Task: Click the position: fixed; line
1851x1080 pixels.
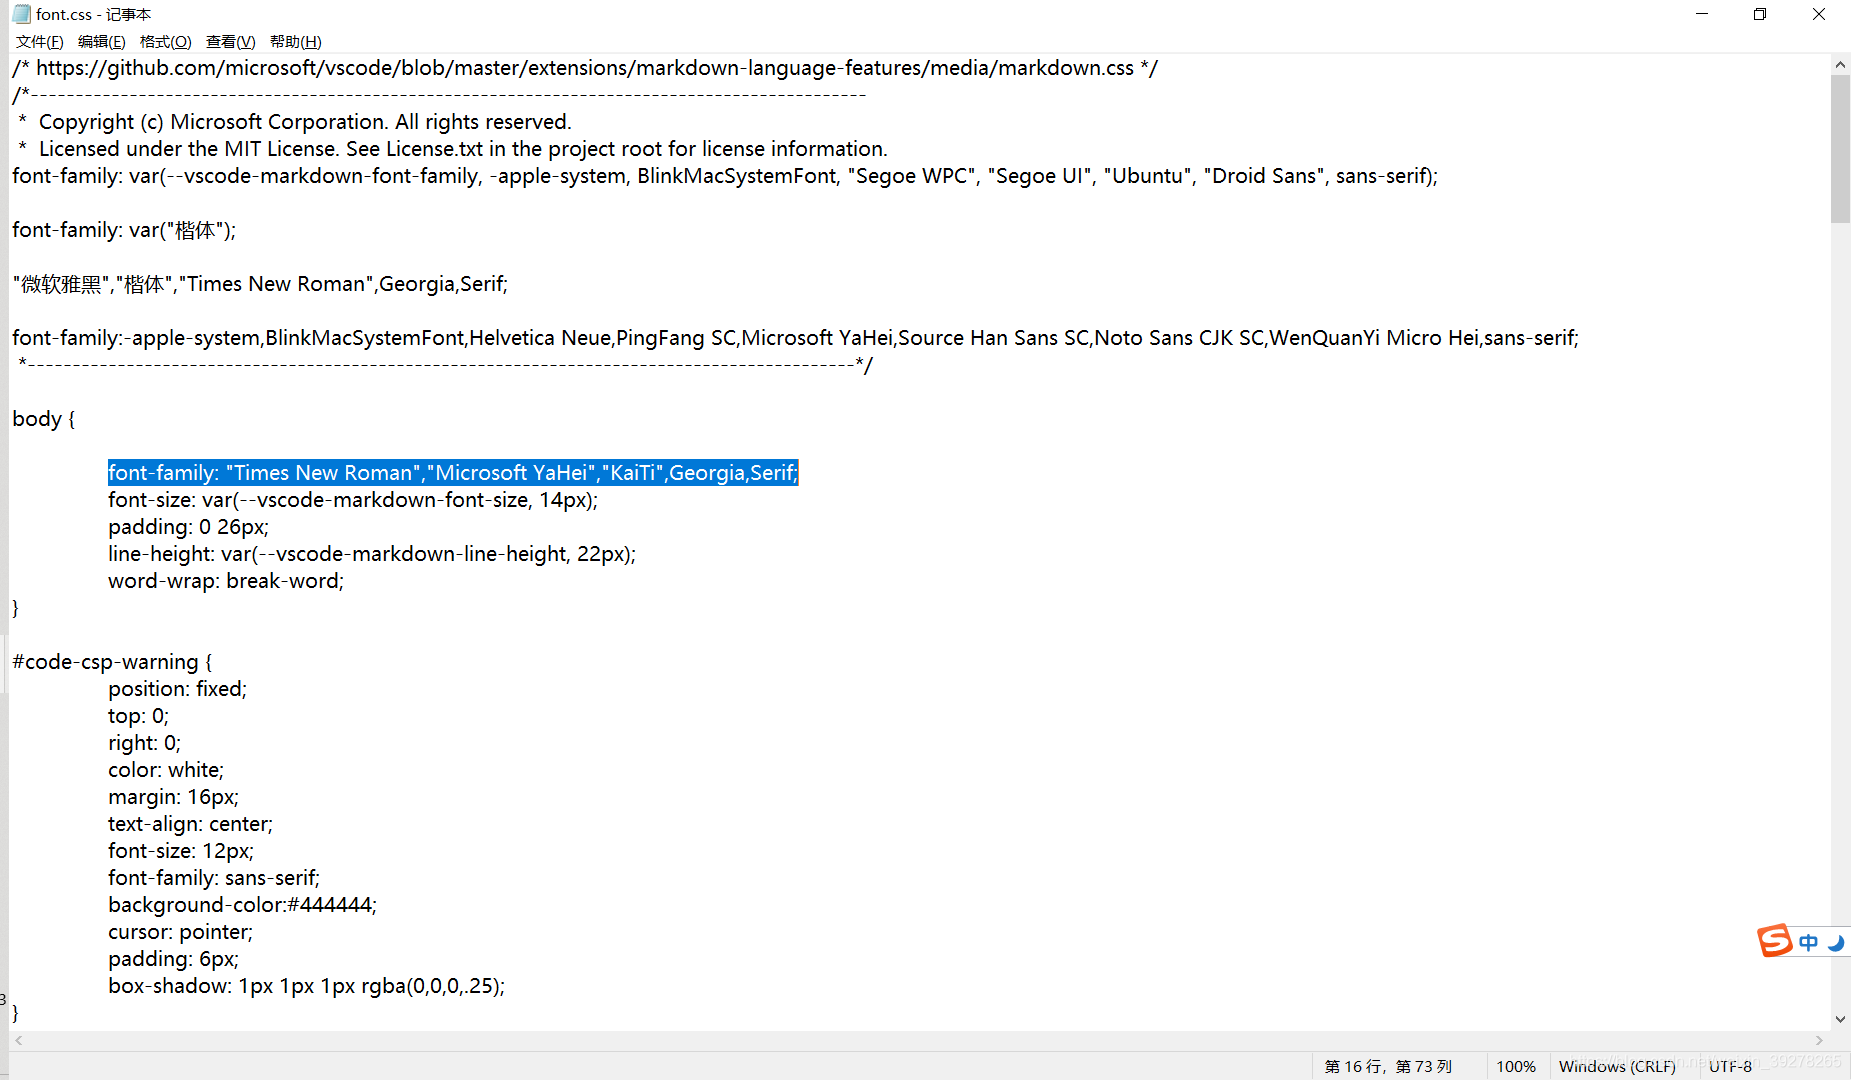Action: 177,689
